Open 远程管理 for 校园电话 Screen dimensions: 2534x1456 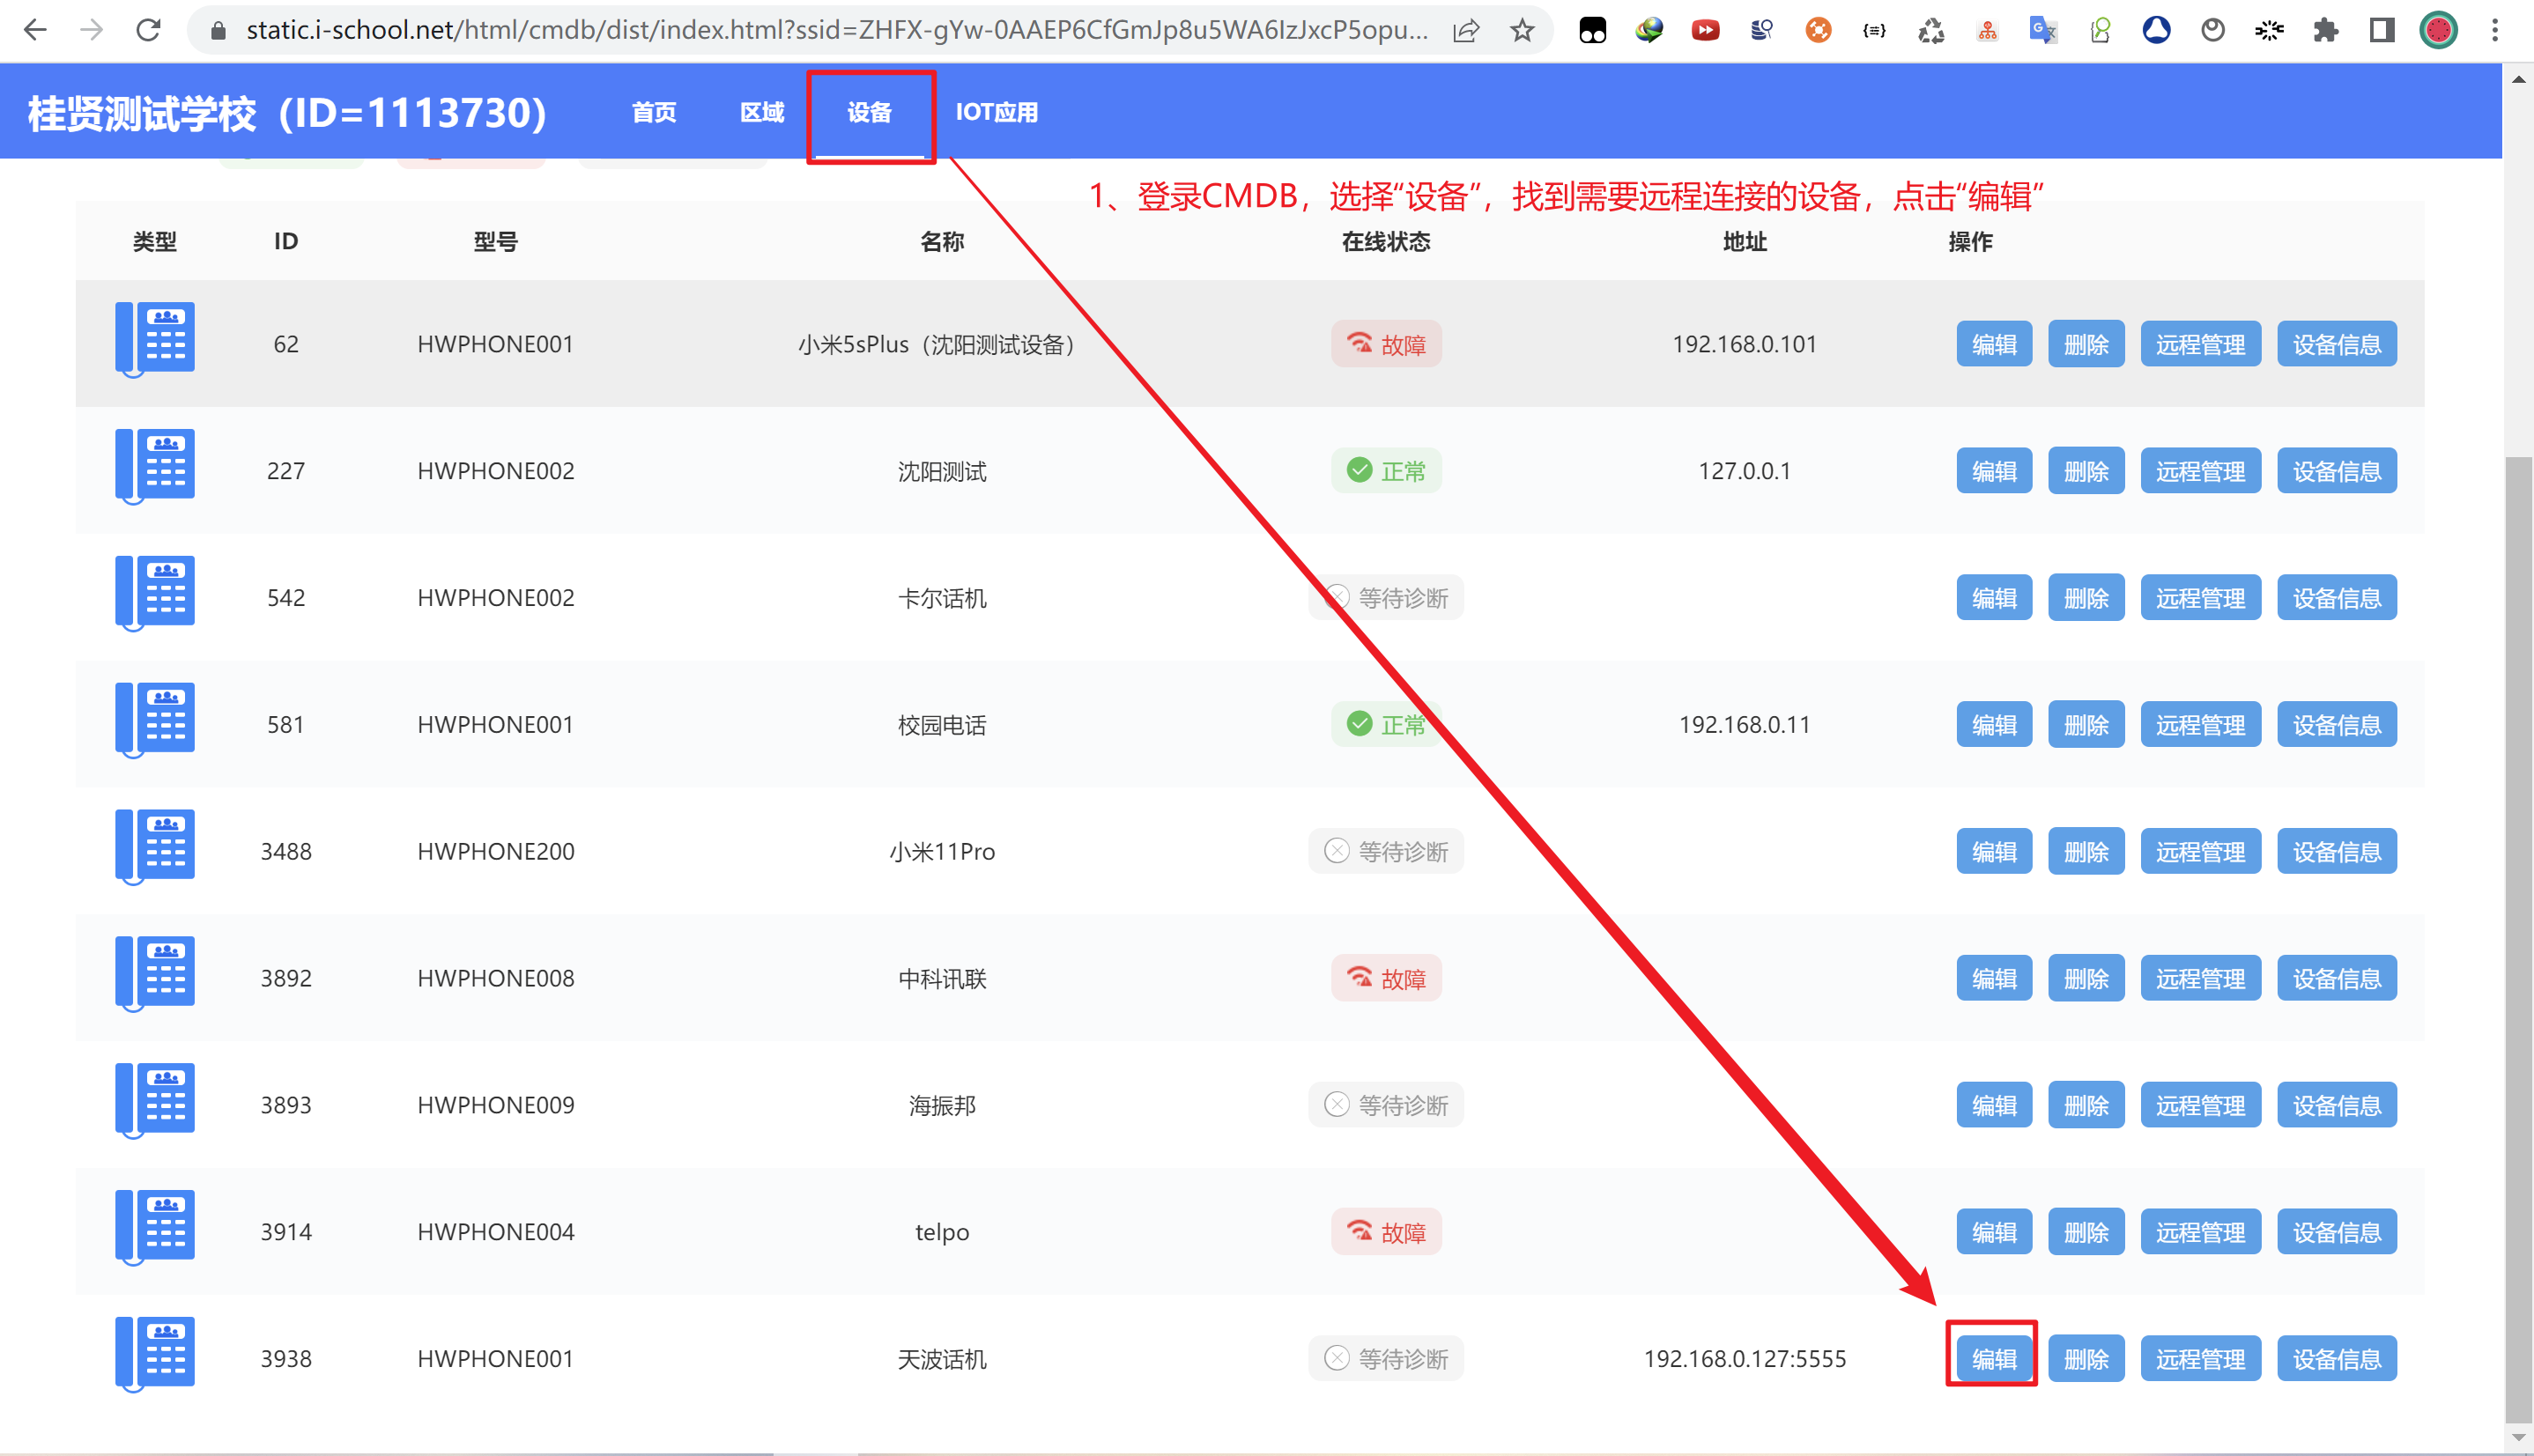2200,725
